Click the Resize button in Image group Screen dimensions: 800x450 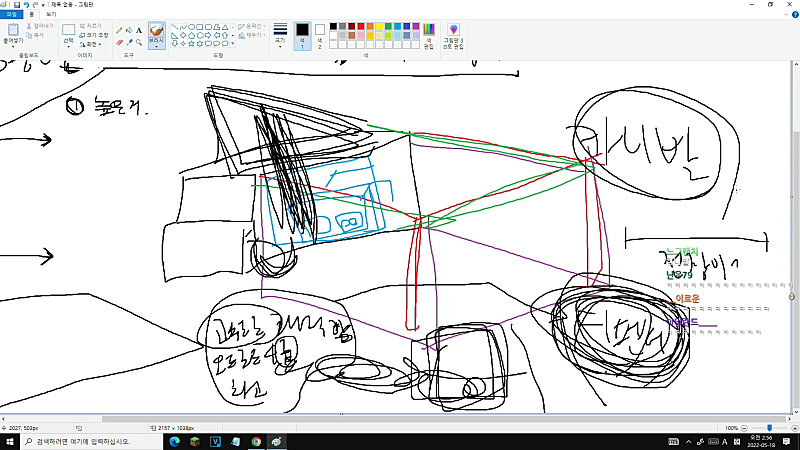click(94, 35)
